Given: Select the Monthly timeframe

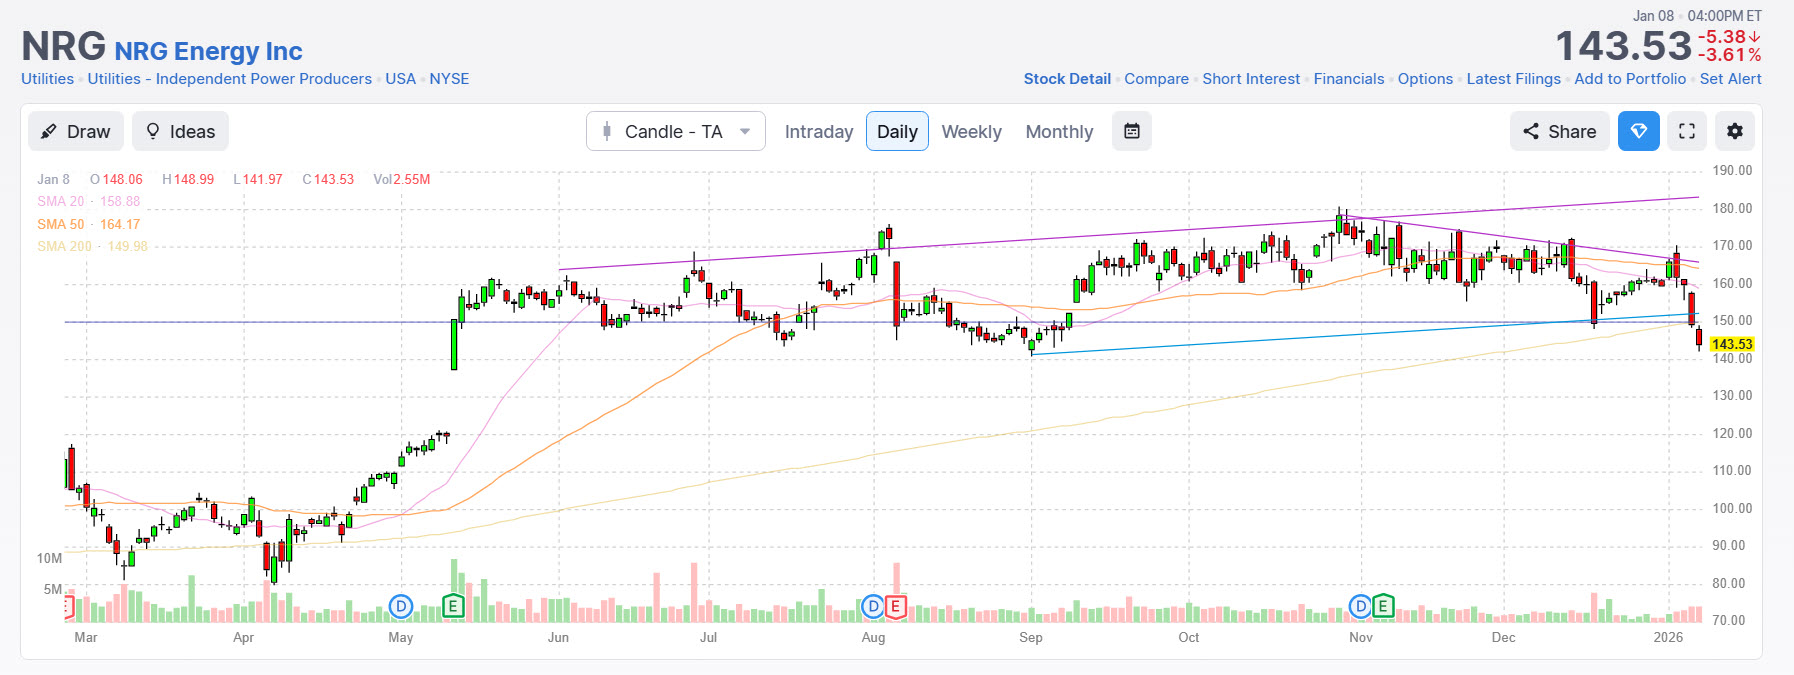Looking at the screenshot, I should (1059, 132).
